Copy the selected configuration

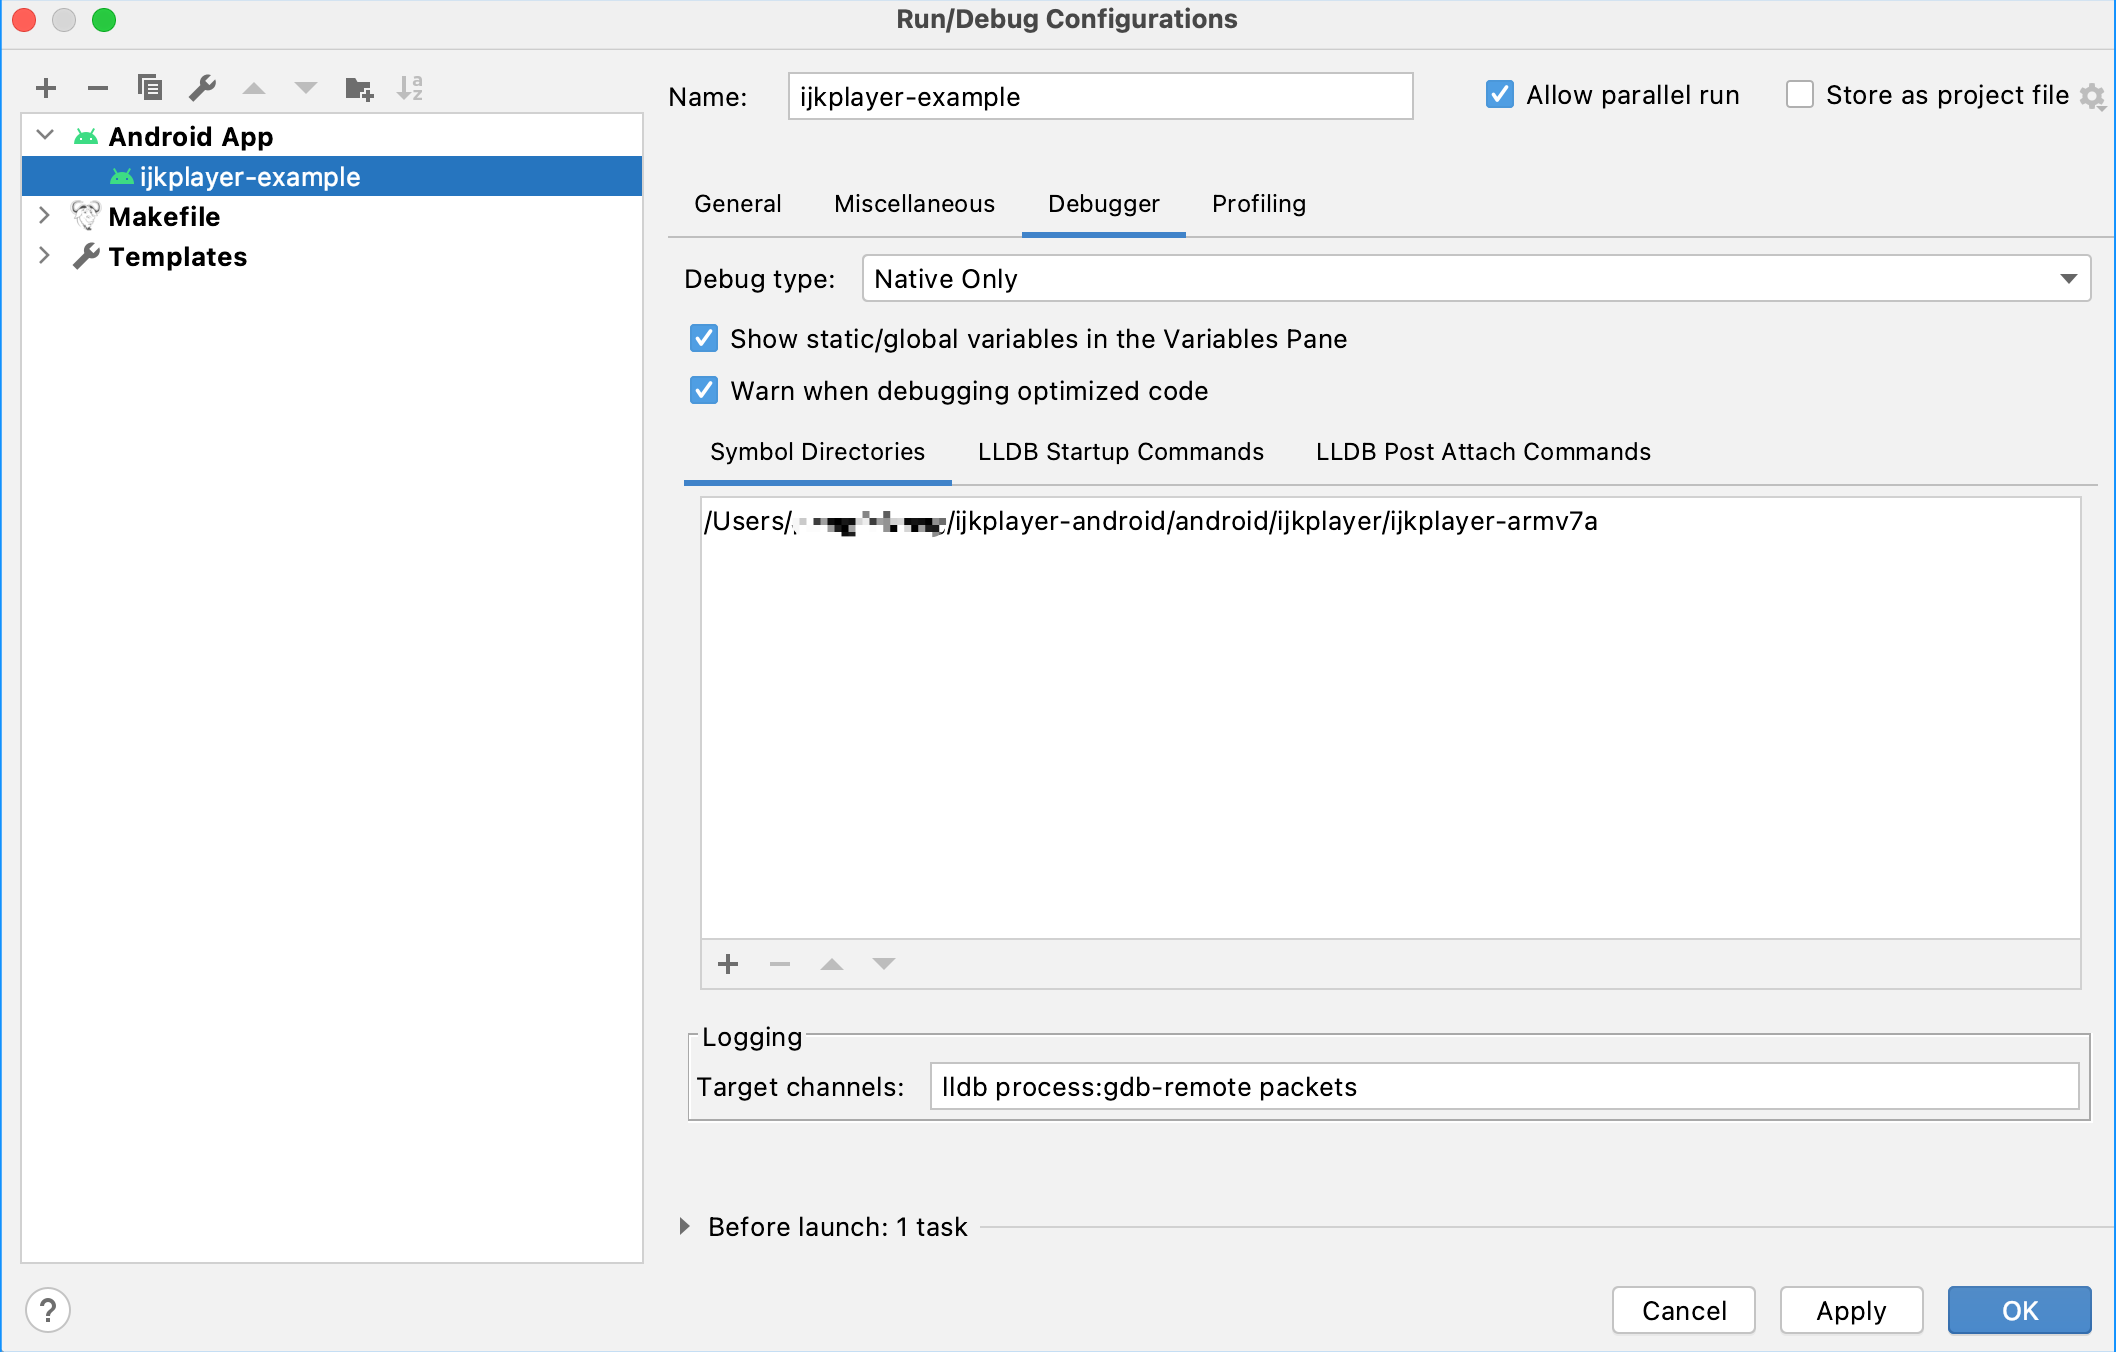click(150, 88)
